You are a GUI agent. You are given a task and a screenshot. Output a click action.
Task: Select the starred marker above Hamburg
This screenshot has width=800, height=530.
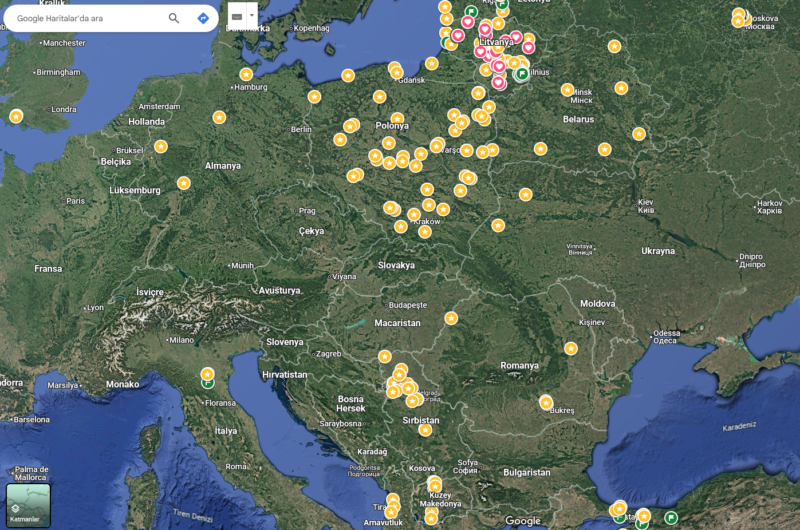tap(246, 74)
